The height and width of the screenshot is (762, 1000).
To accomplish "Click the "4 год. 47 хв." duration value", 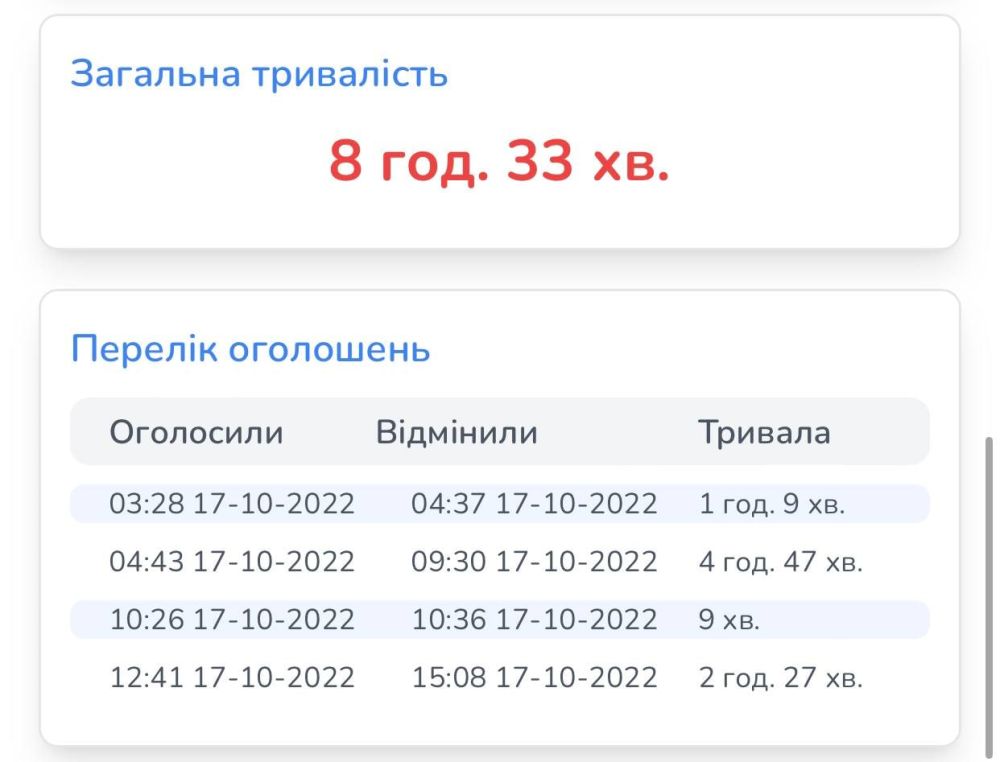I will [782, 561].
